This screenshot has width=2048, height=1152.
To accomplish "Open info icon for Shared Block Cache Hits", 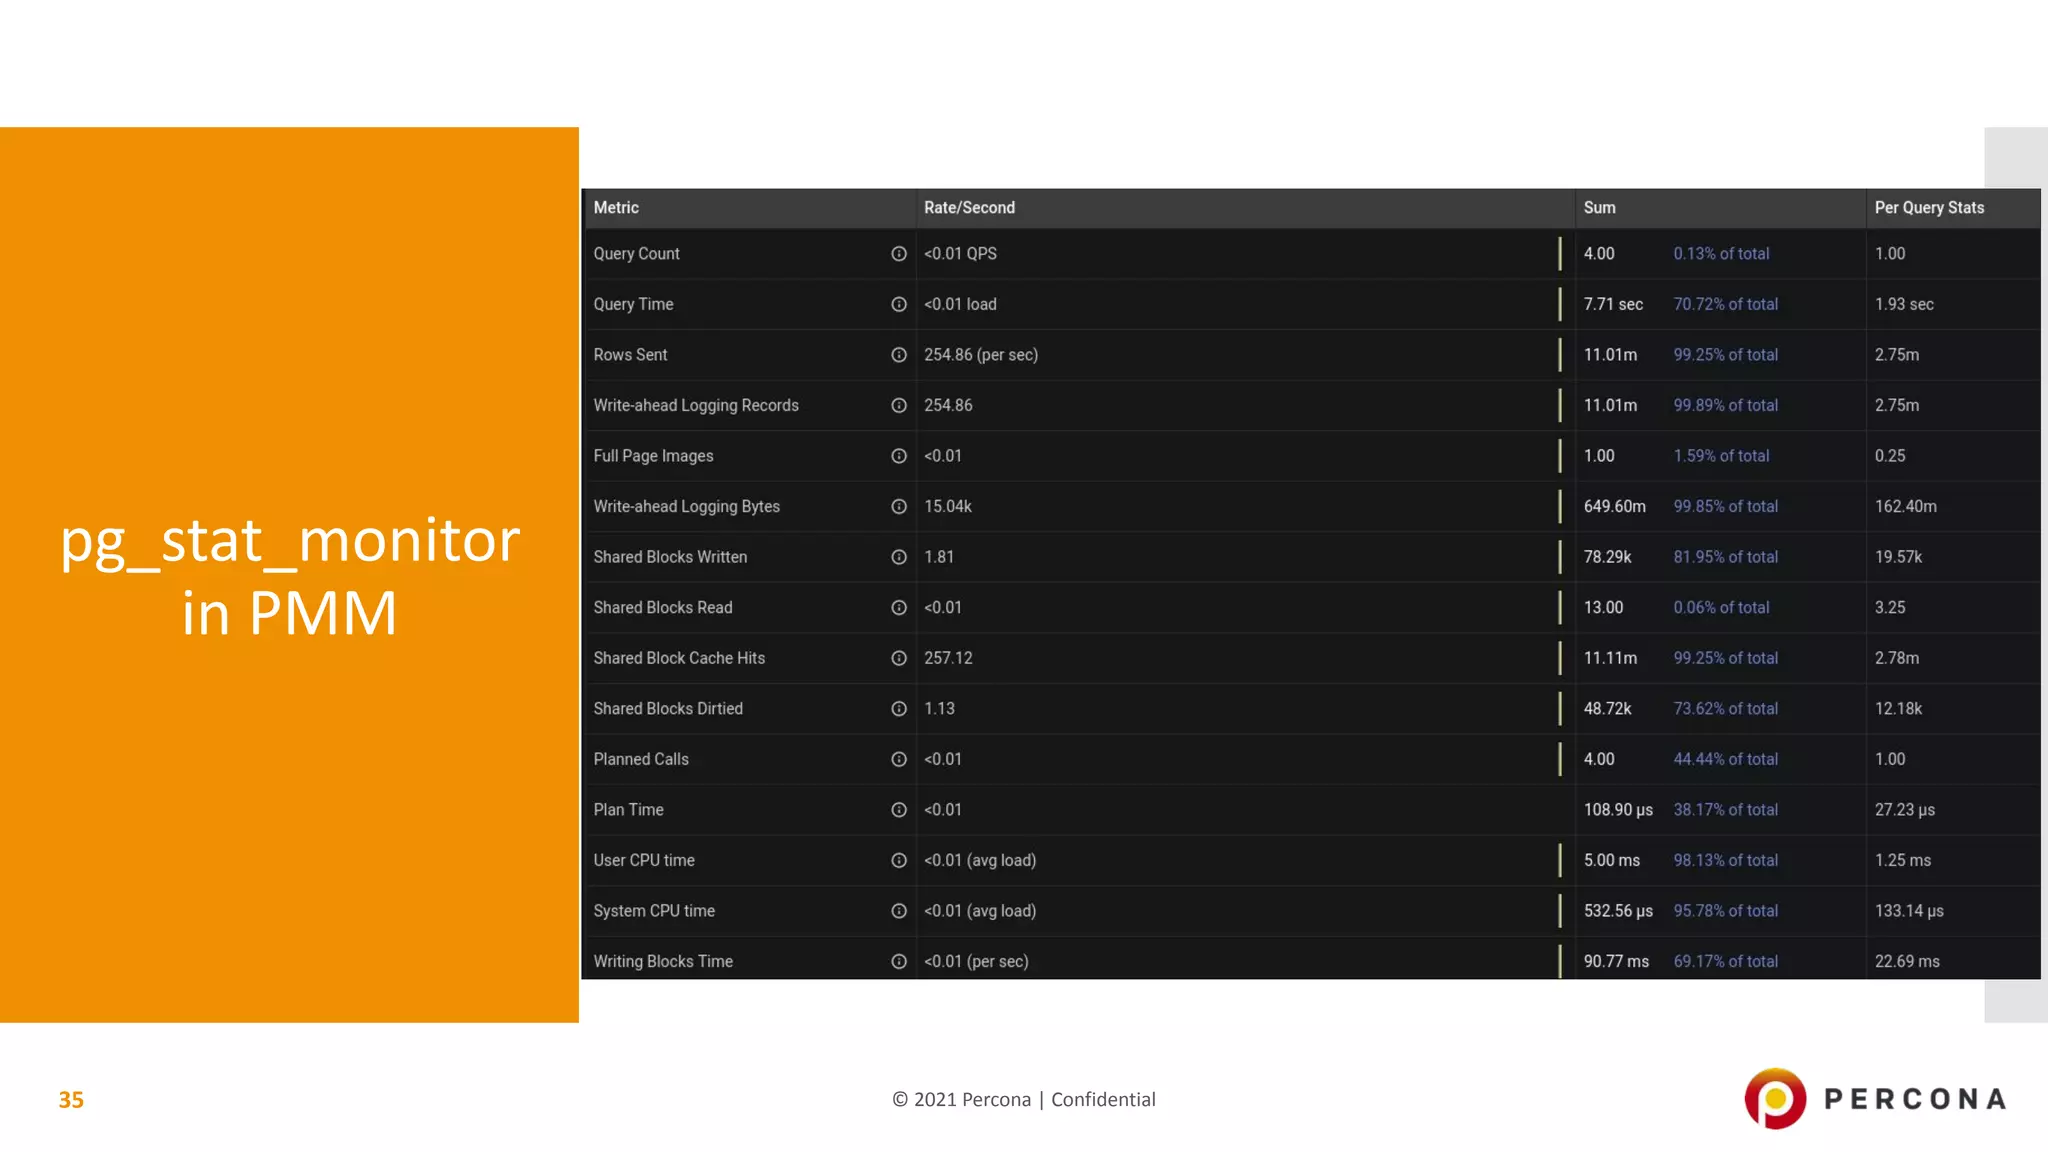I will click(x=898, y=658).
